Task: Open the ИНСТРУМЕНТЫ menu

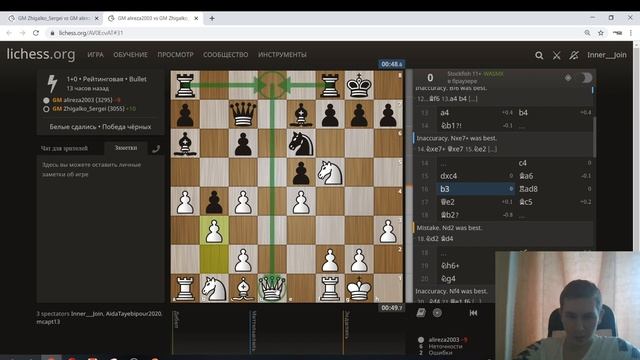Action: pyautogui.click(x=282, y=55)
